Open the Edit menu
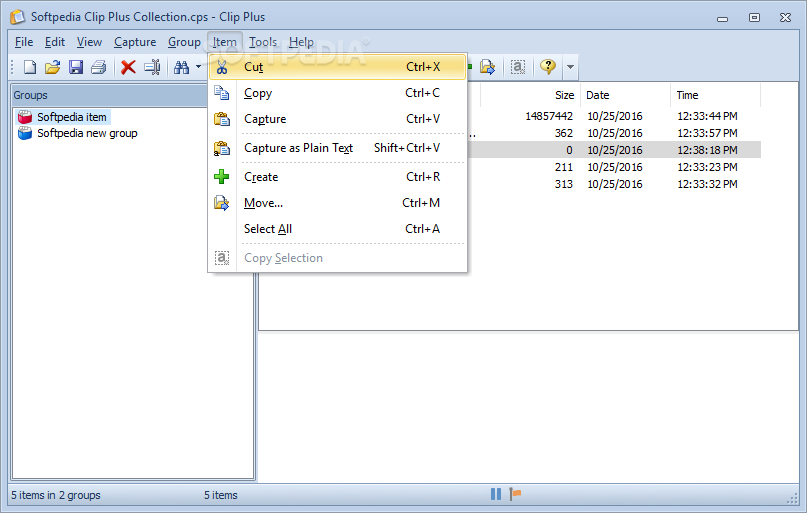This screenshot has height=513, width=807. tap(55, 42)
